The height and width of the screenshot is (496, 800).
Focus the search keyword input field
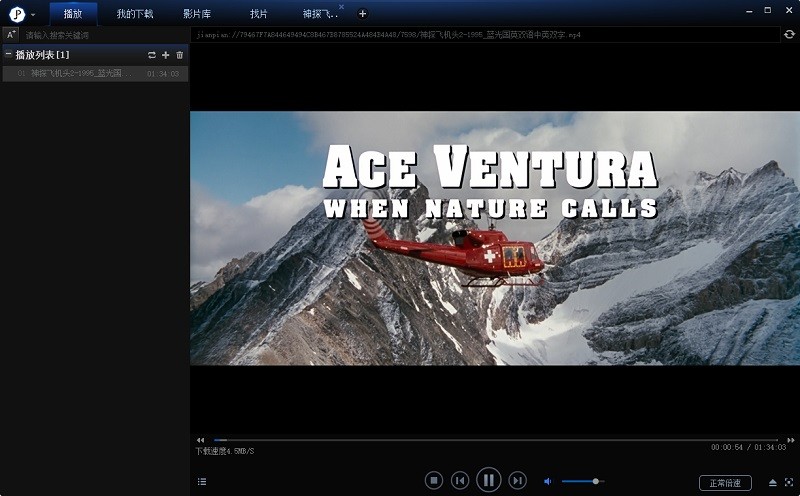pyautogui.click(x=105, y=35)
